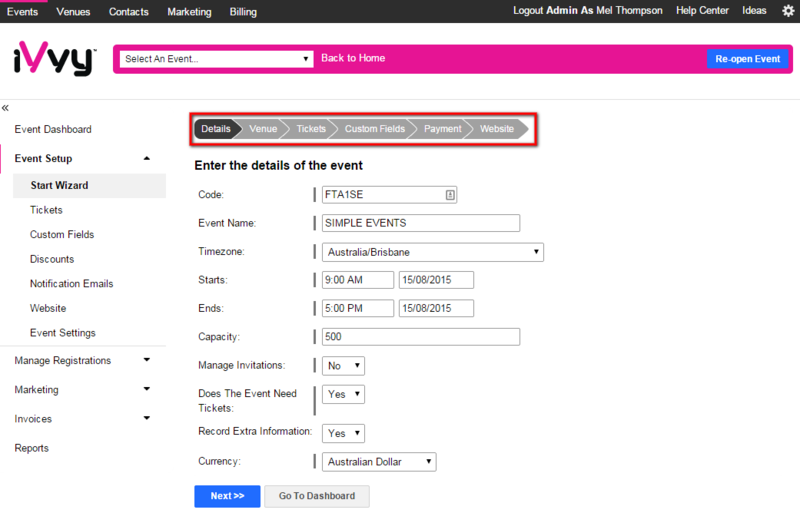The width and height of the screenshot is (800, 513).
Task: Open Discounts in the sidebar
Action: tap(52, 259)
